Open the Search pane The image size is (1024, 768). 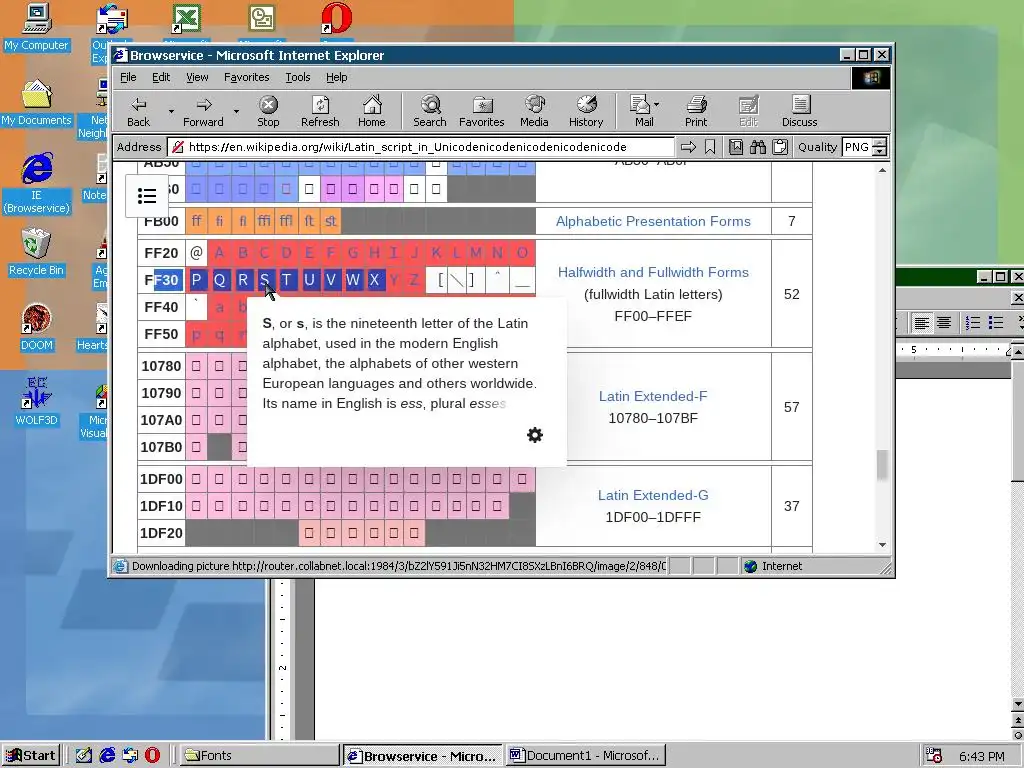pos(430,112)
